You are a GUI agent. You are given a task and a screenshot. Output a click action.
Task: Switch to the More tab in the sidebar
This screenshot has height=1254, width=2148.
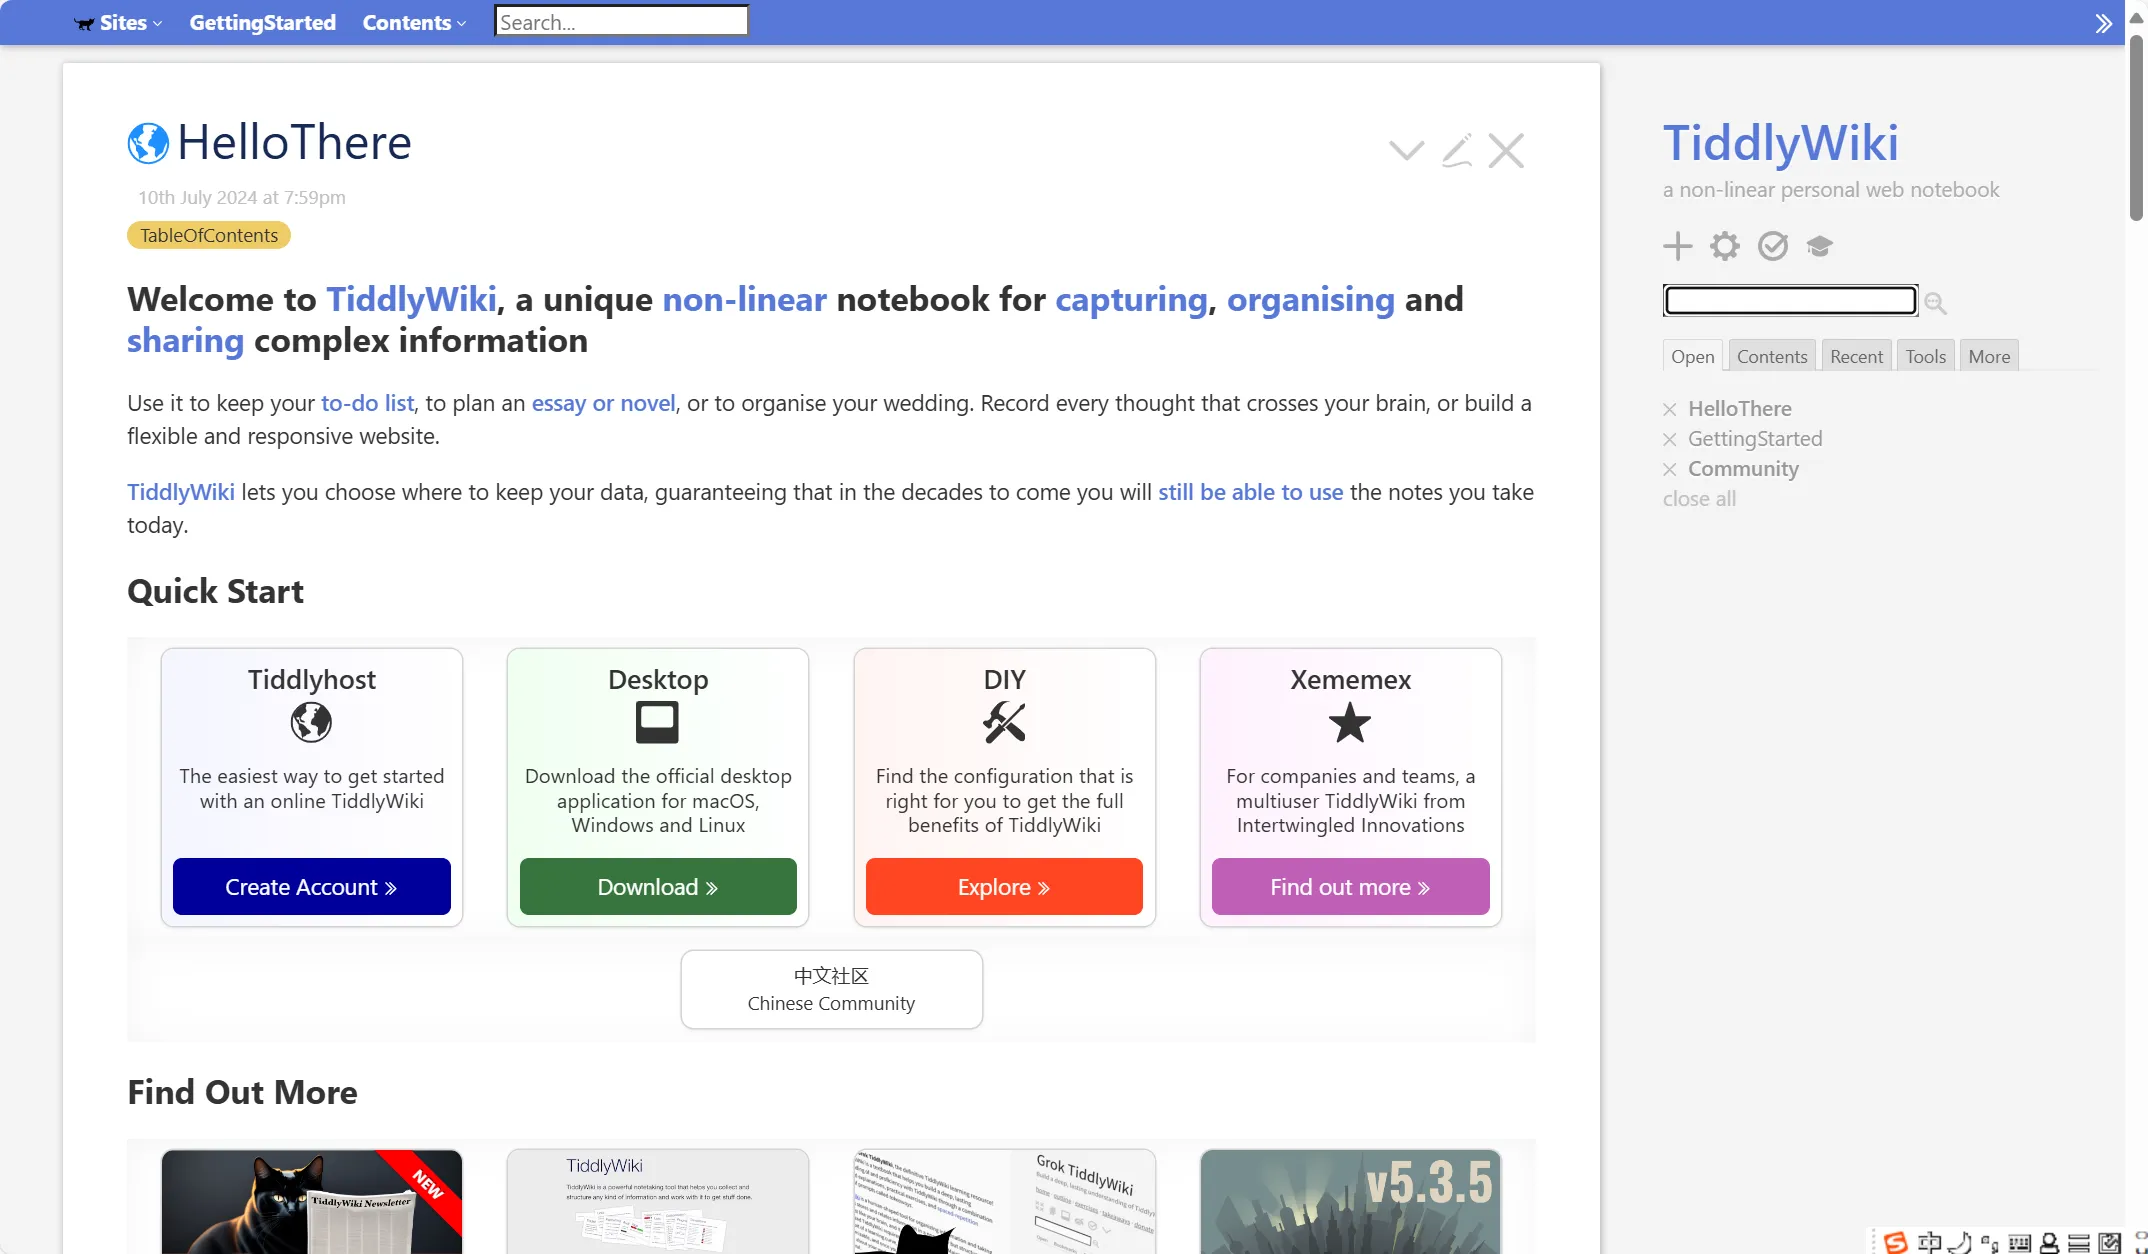point(1990,356)
